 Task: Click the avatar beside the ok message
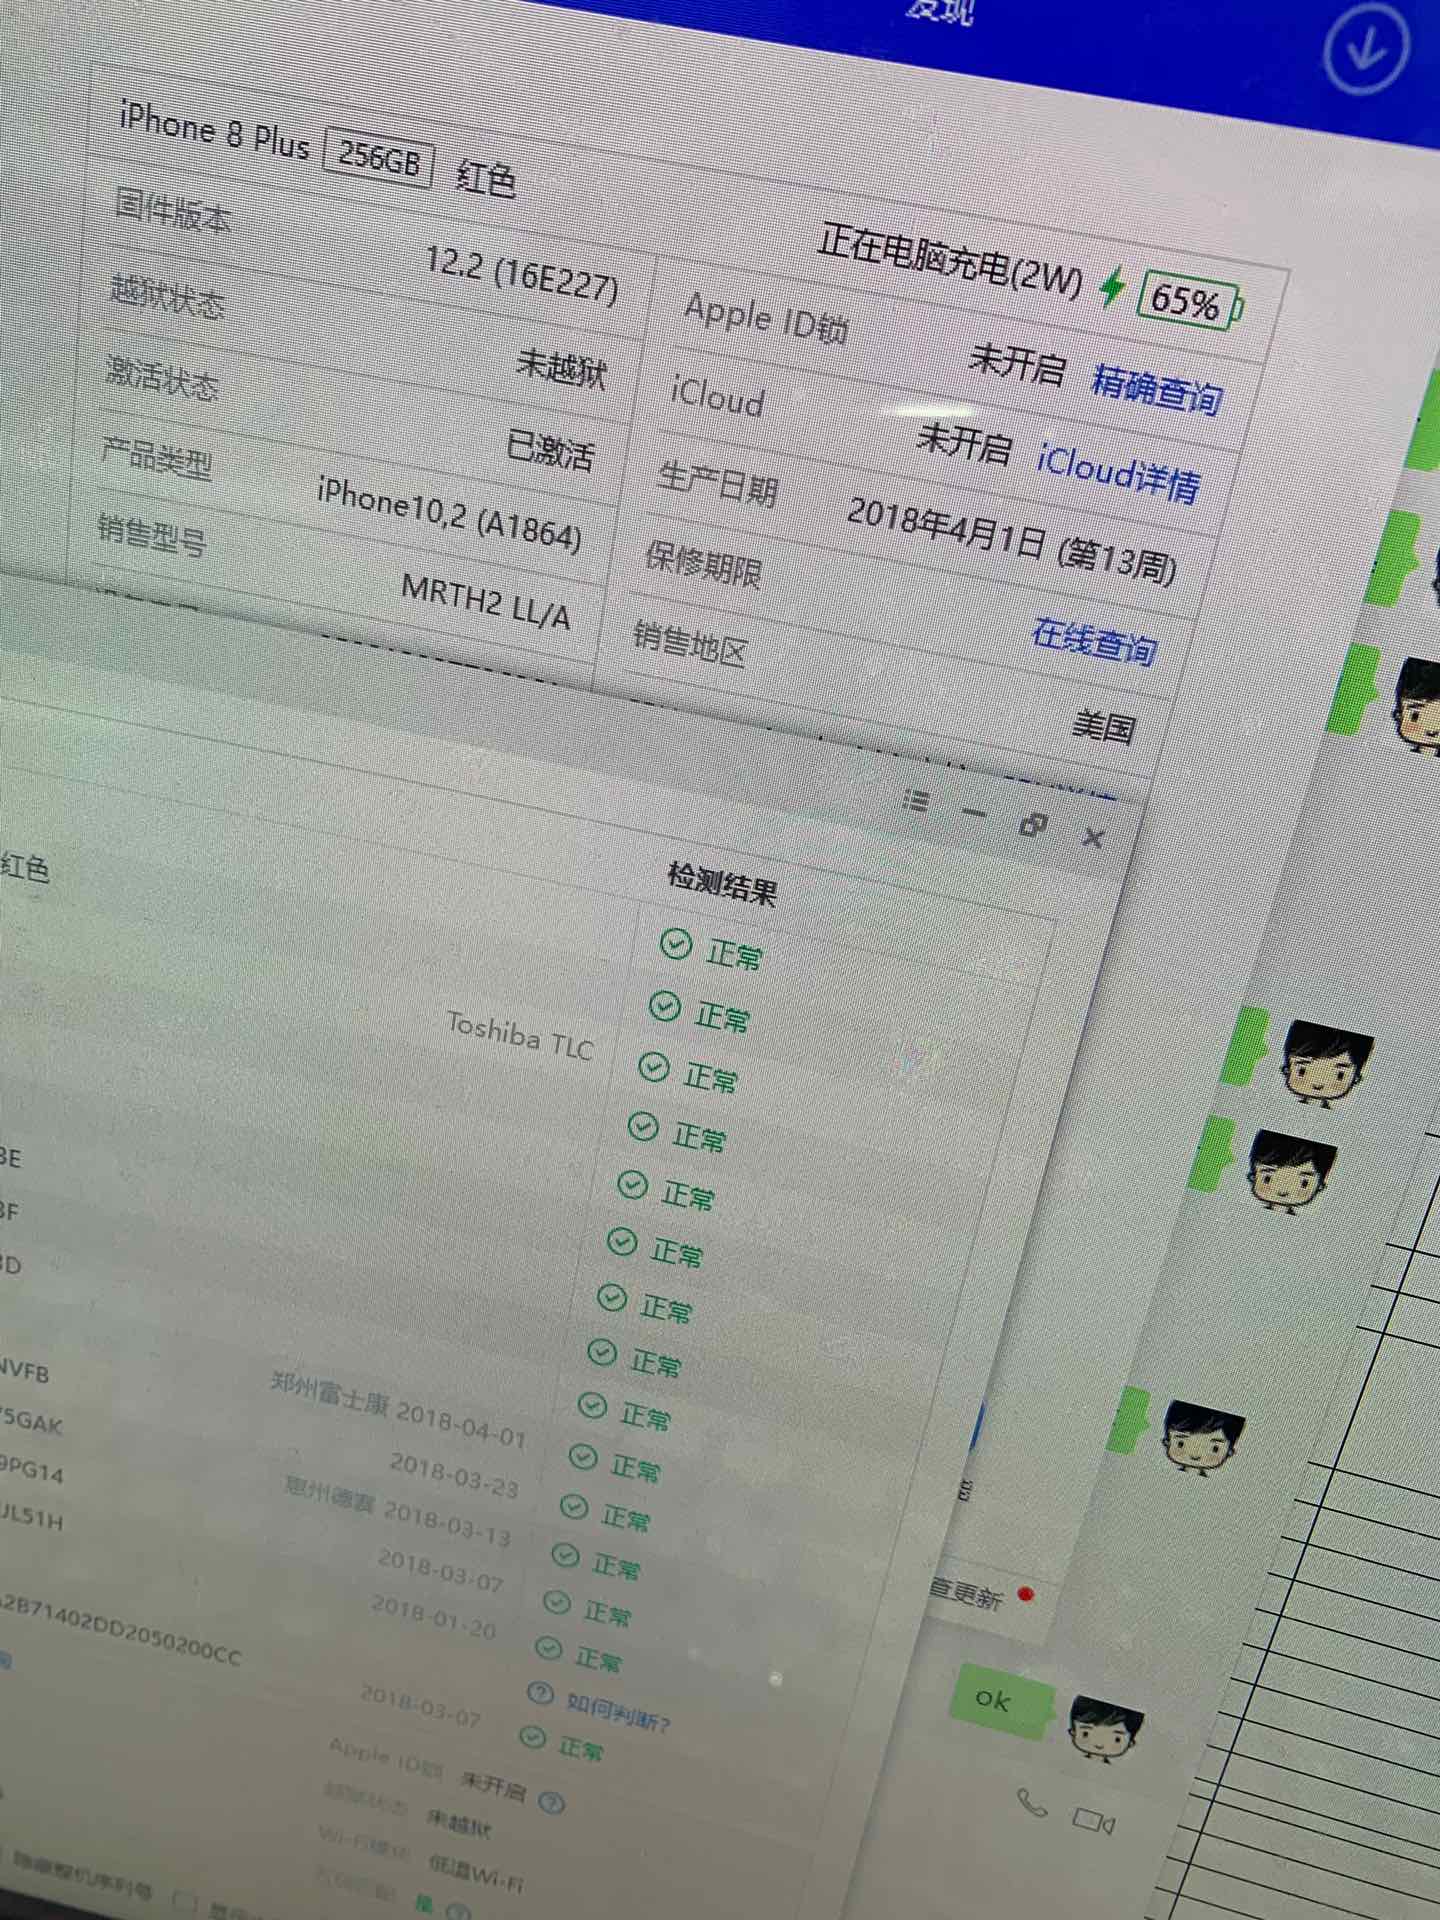tap(1104, 1729)
